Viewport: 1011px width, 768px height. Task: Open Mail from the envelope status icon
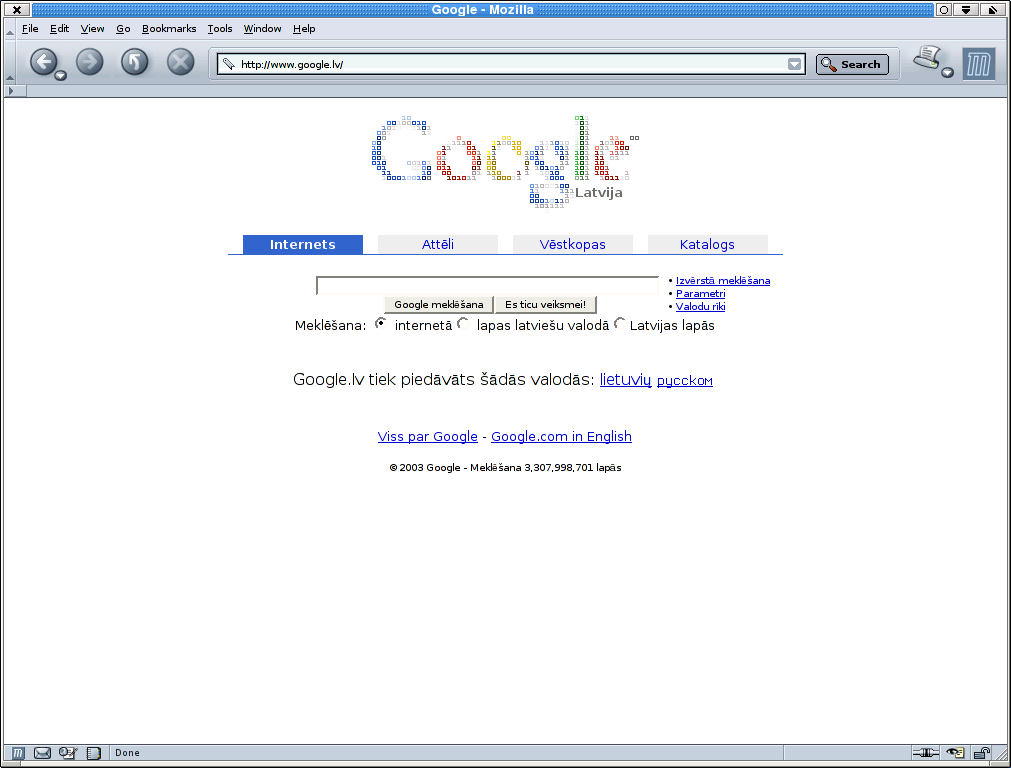(x=43, y=753)
